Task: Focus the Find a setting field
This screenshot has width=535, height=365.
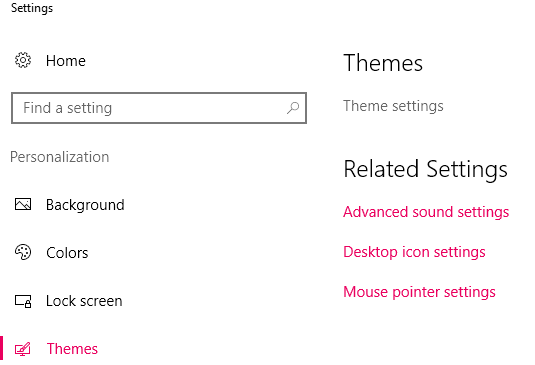Action: coord(159,108)
